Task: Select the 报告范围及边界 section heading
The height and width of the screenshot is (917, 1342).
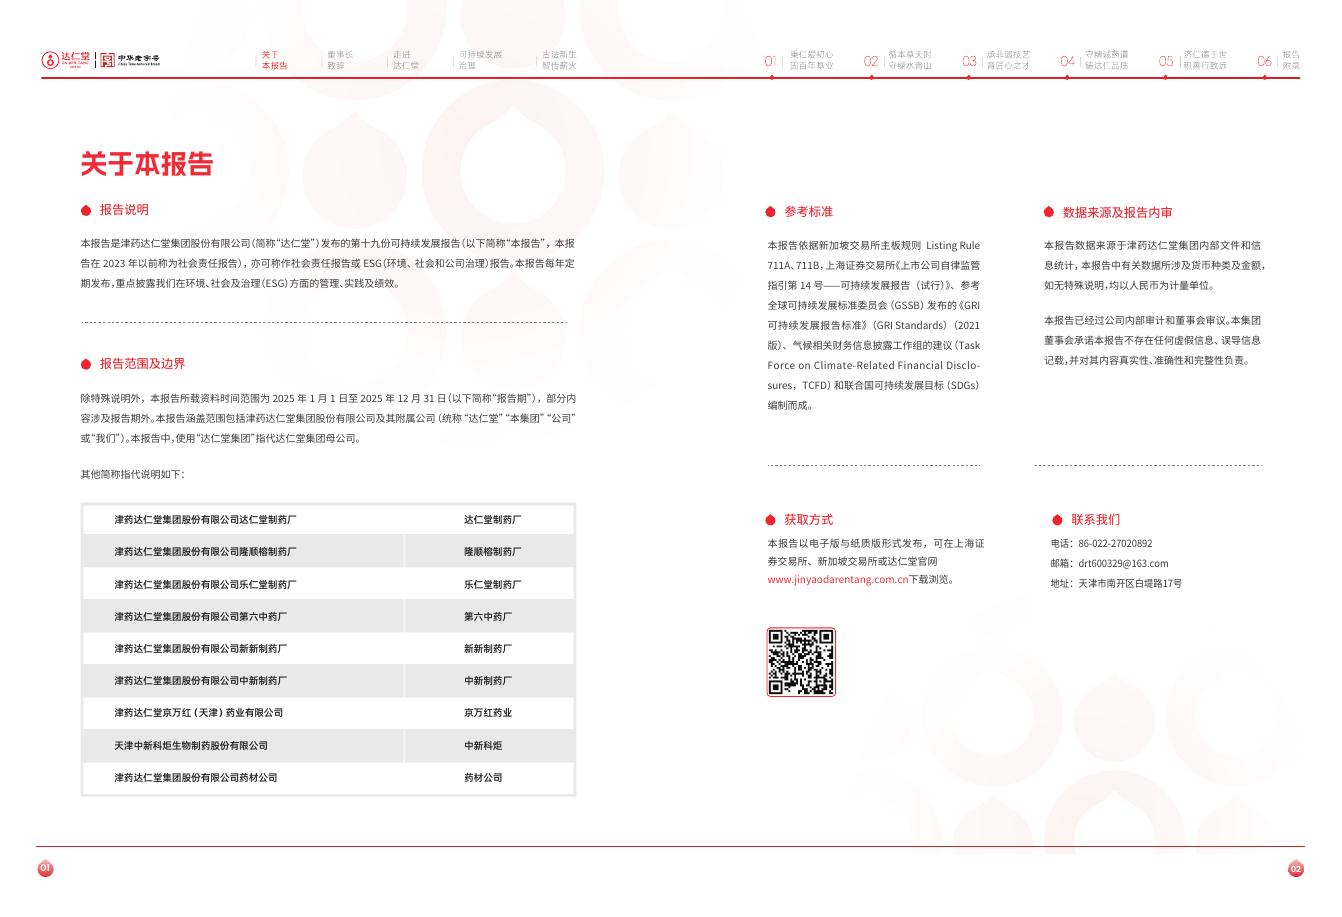Action: pyautogui.click(x=142, y=364)
